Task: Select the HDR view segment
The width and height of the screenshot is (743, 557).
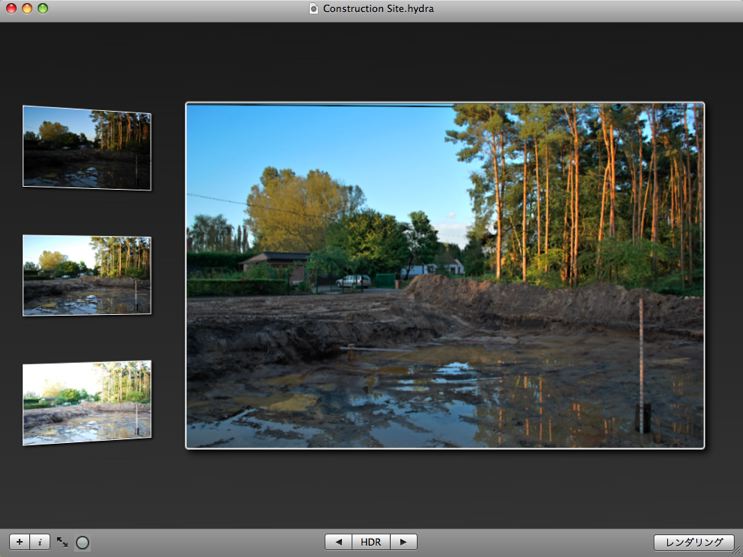Action: coord(371,541)
